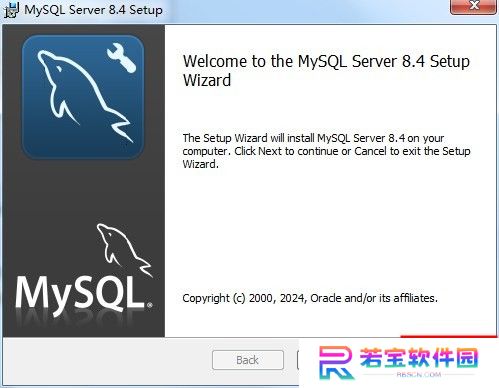The width and height of the screenshot is (499, 388).
Task: Click the "Welcome to the MySQL Server 8.4 Setup Wizard" heading
Action: pos(326,71)
